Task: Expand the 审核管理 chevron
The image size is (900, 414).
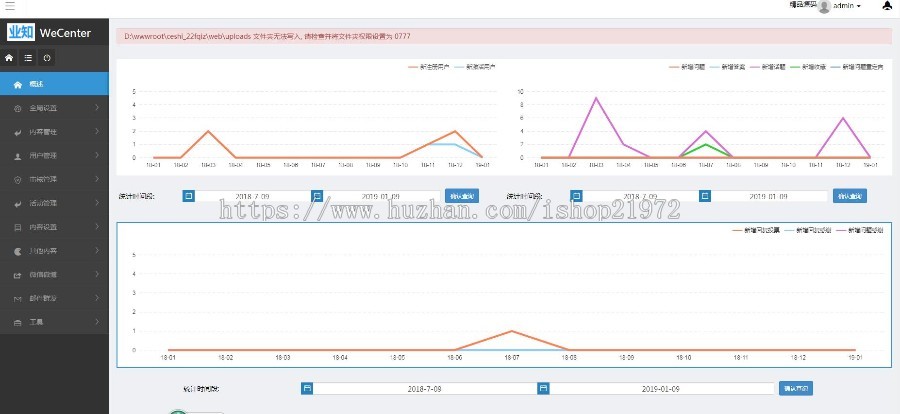Action: (97, 180)
